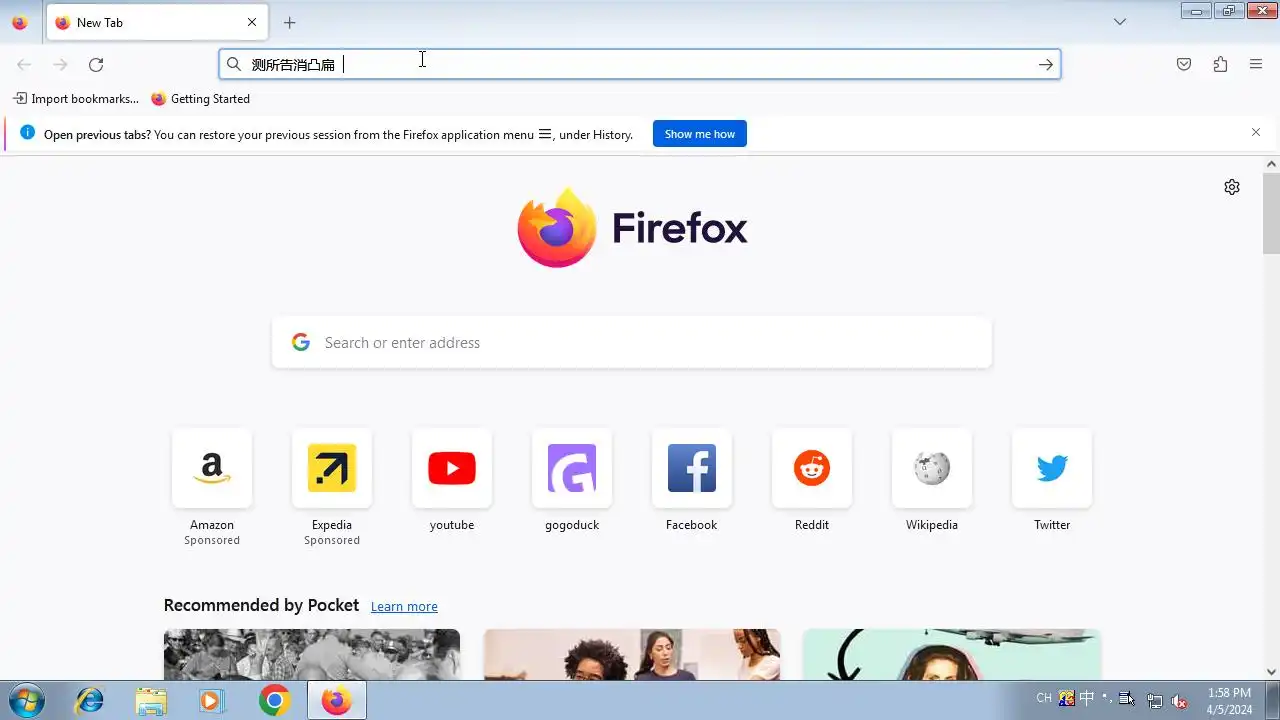
Task: Click the colorful IME icon in tray
Action: [1067, 698]
